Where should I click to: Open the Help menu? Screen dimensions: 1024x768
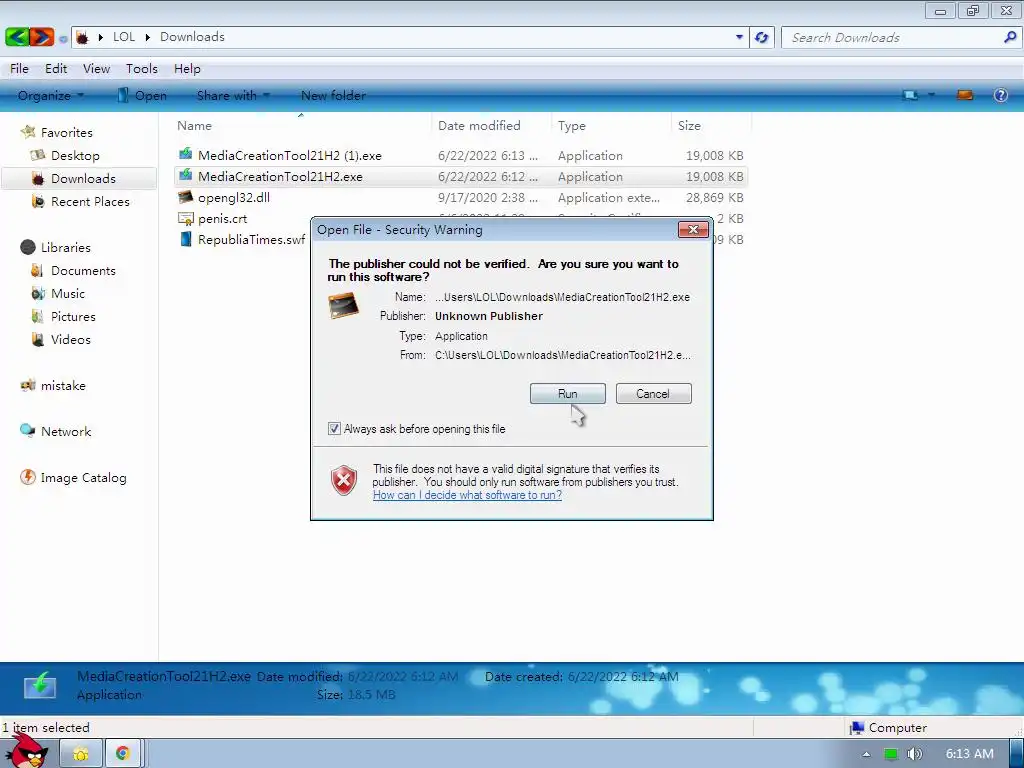coord(187,69)
